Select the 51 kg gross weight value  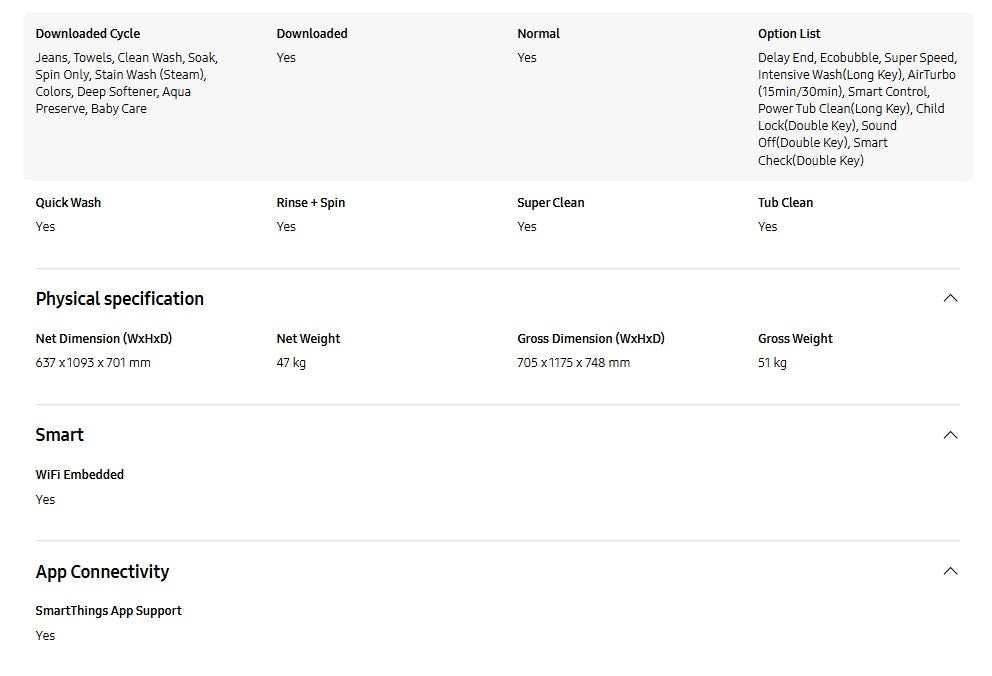772,363
